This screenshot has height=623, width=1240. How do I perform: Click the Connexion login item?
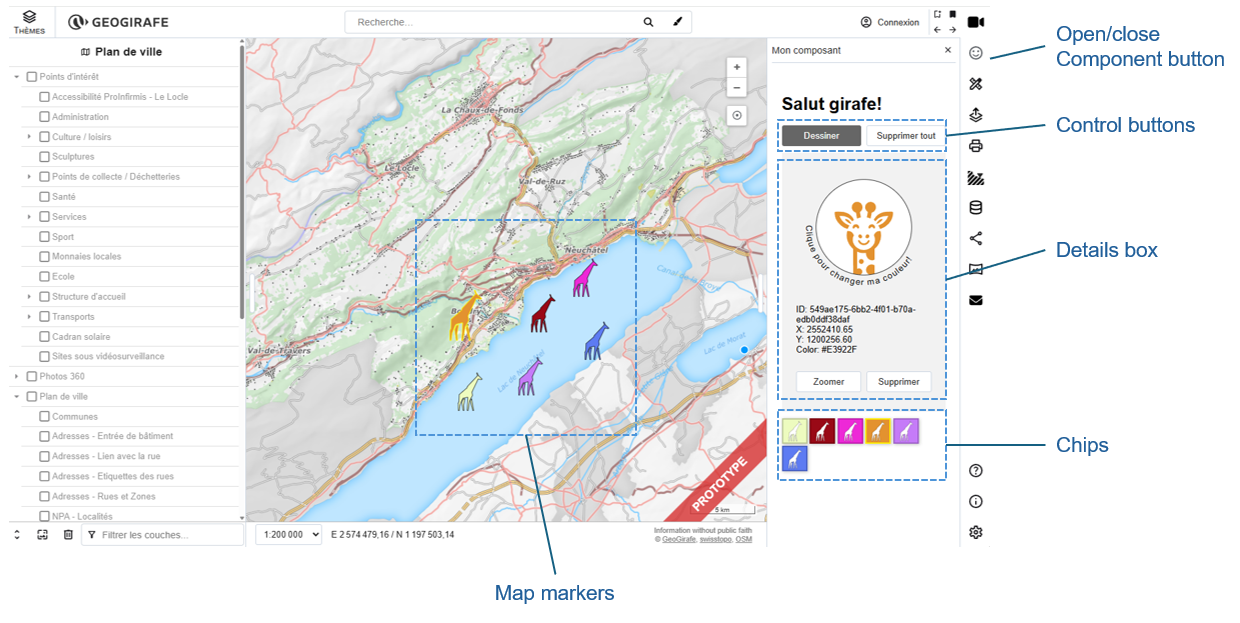tap(889, 22)
